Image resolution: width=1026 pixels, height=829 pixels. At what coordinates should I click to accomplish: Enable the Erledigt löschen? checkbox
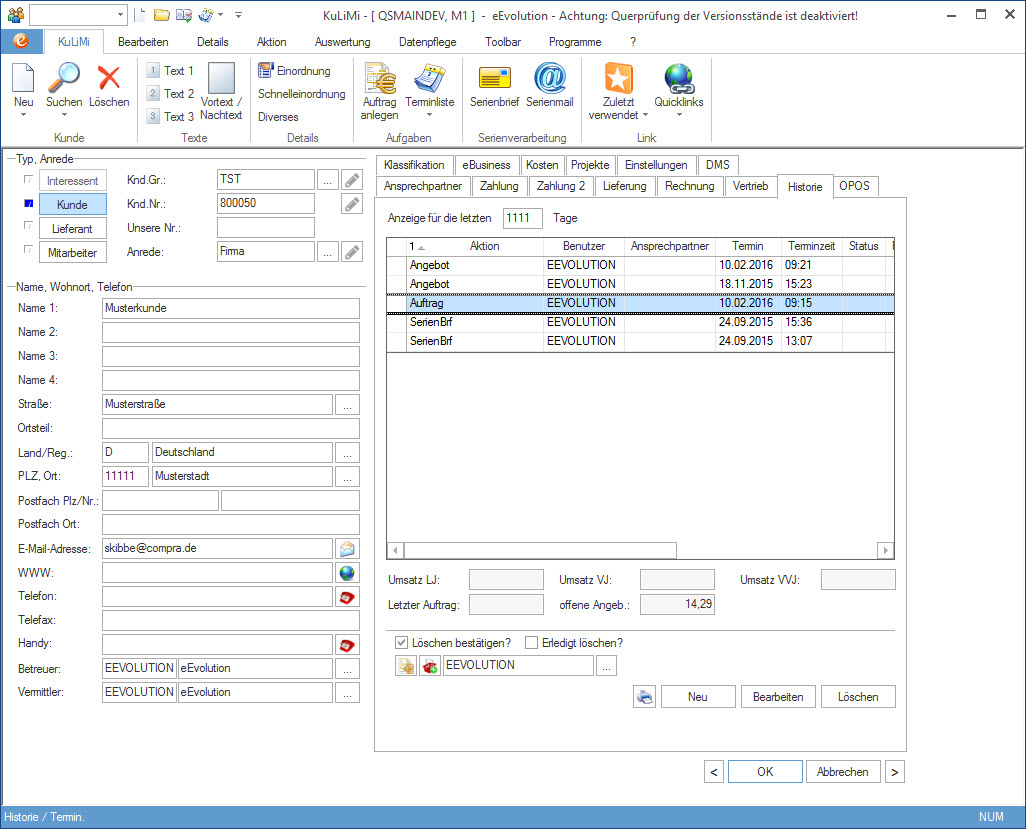pyautogui.click(x=531, y=643)
